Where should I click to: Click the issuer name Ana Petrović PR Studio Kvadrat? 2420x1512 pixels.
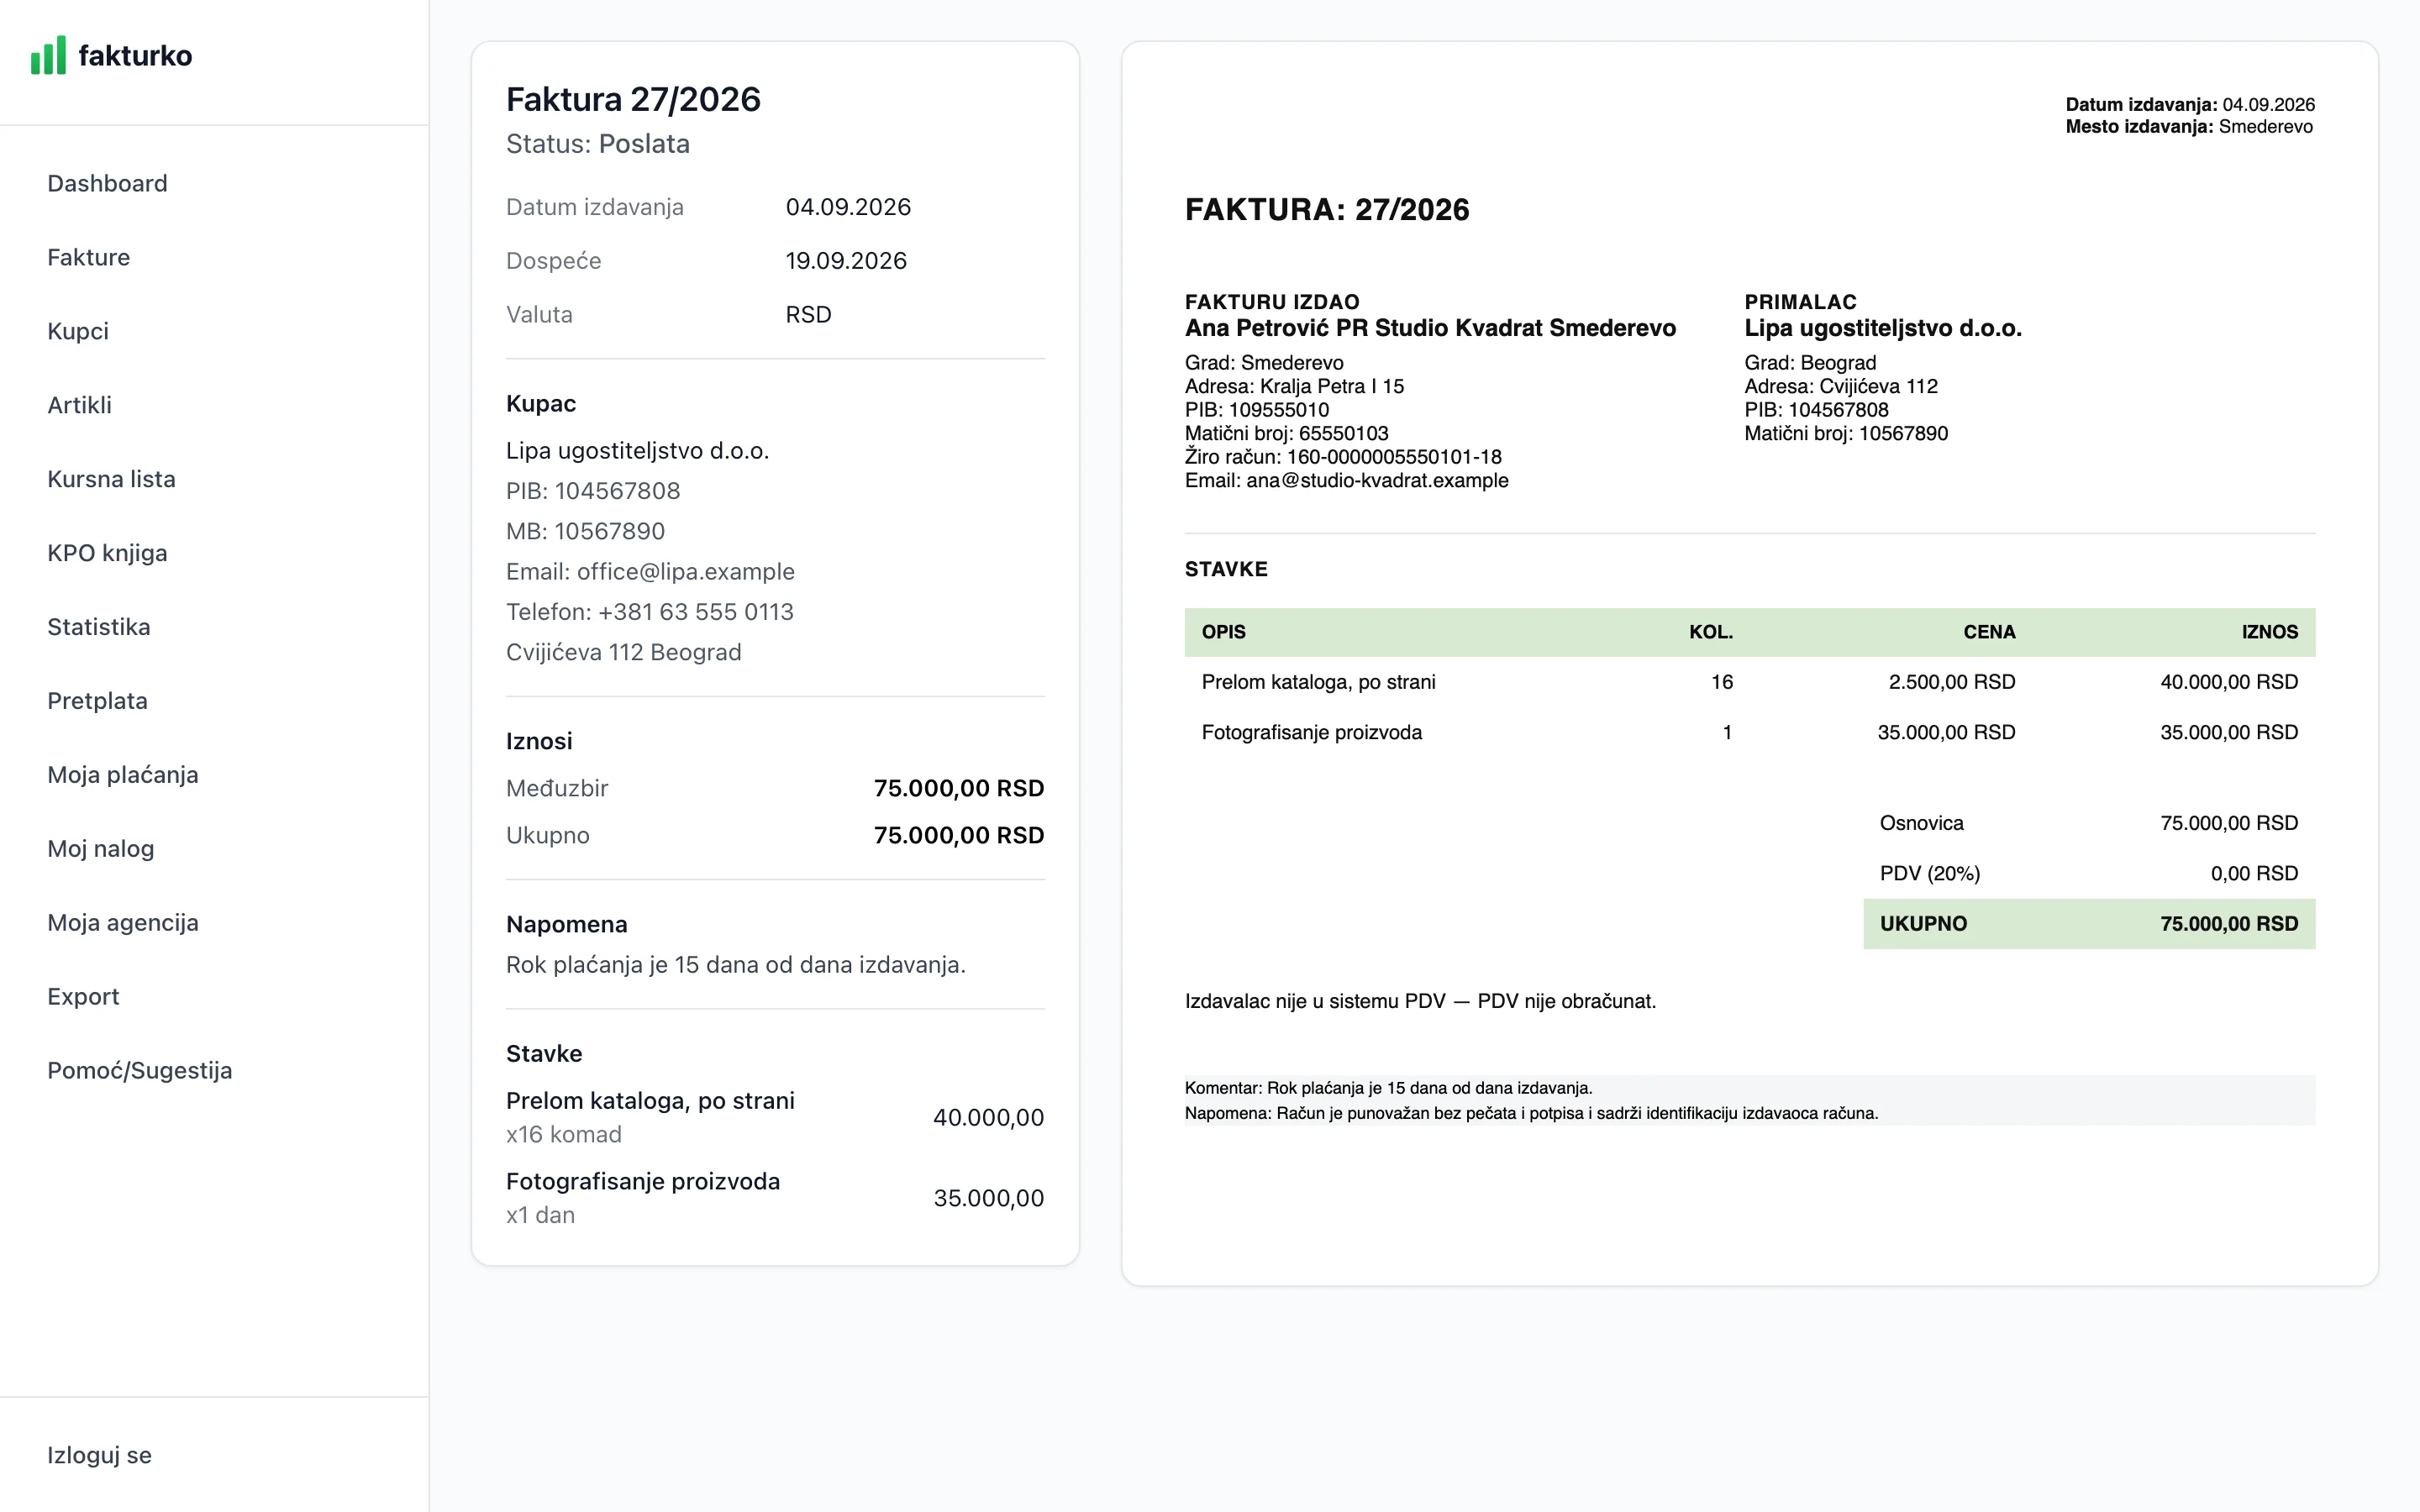point(1430,329)
